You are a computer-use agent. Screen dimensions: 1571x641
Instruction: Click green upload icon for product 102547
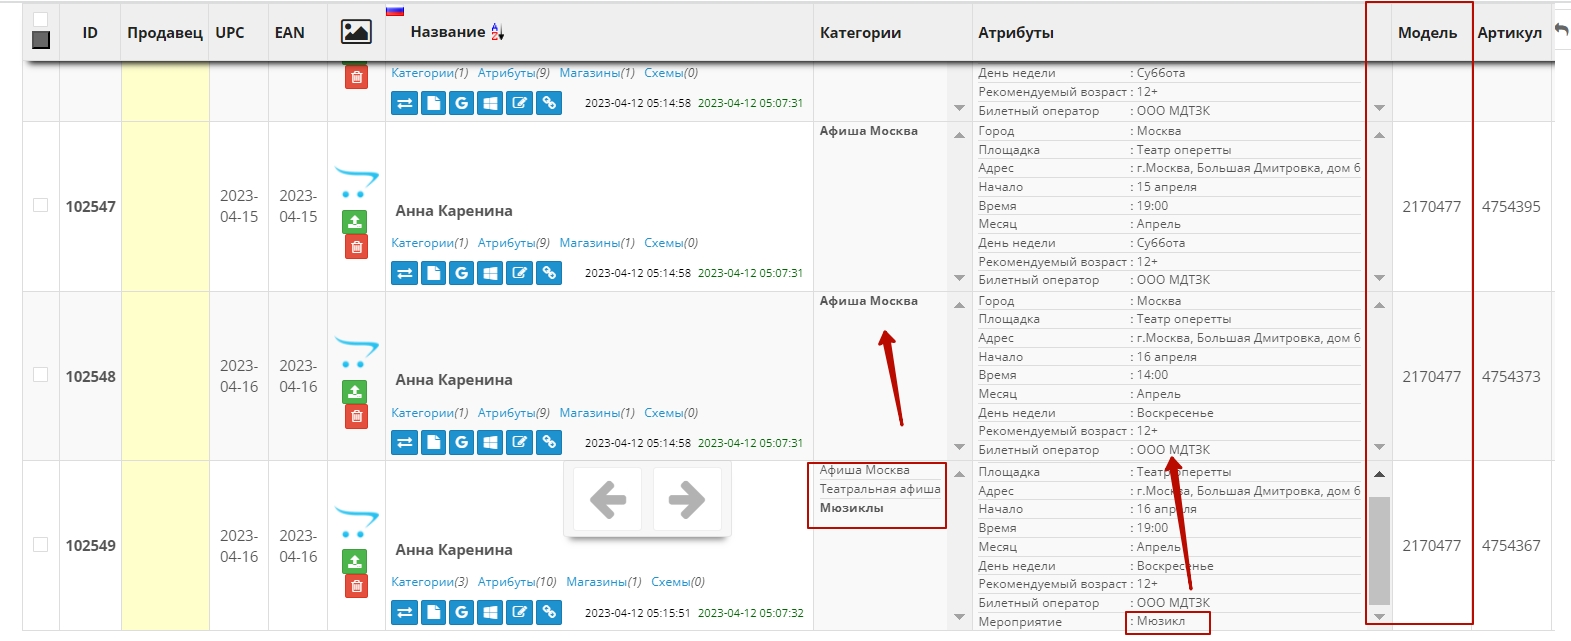pos(355,222)
